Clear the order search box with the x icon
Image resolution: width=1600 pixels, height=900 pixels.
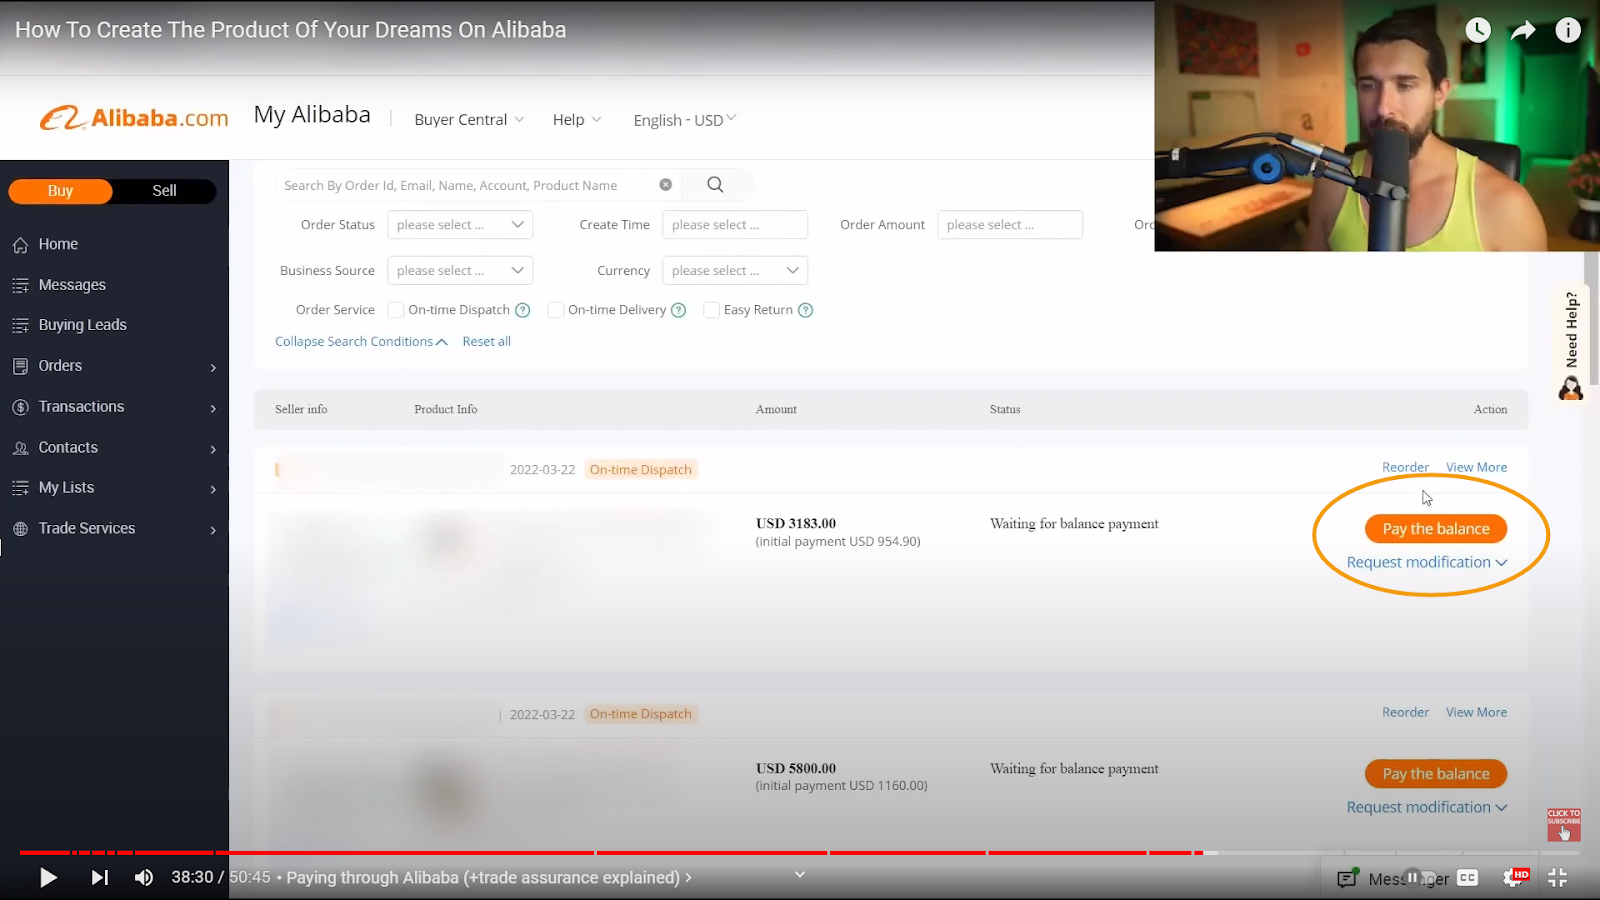click(x=665, y=184)
